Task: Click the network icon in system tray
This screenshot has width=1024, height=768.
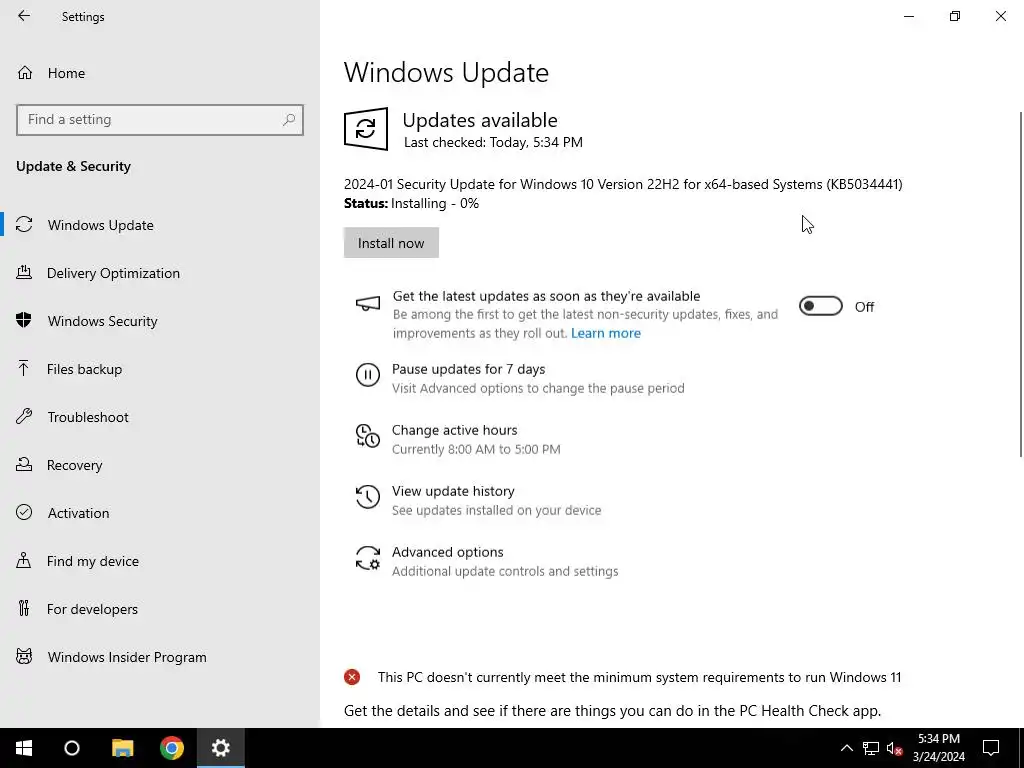Action: 871,748
